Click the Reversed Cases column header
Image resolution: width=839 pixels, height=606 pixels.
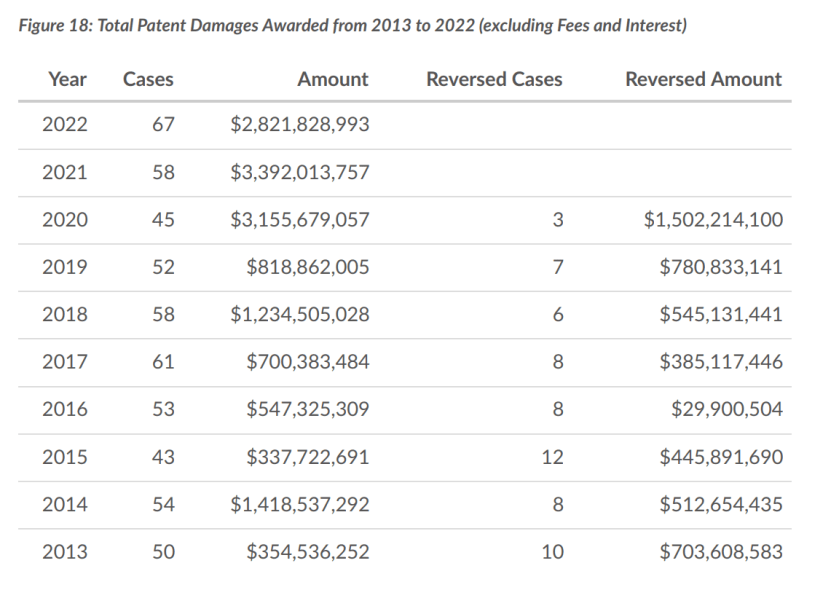[x=494, y=78]
